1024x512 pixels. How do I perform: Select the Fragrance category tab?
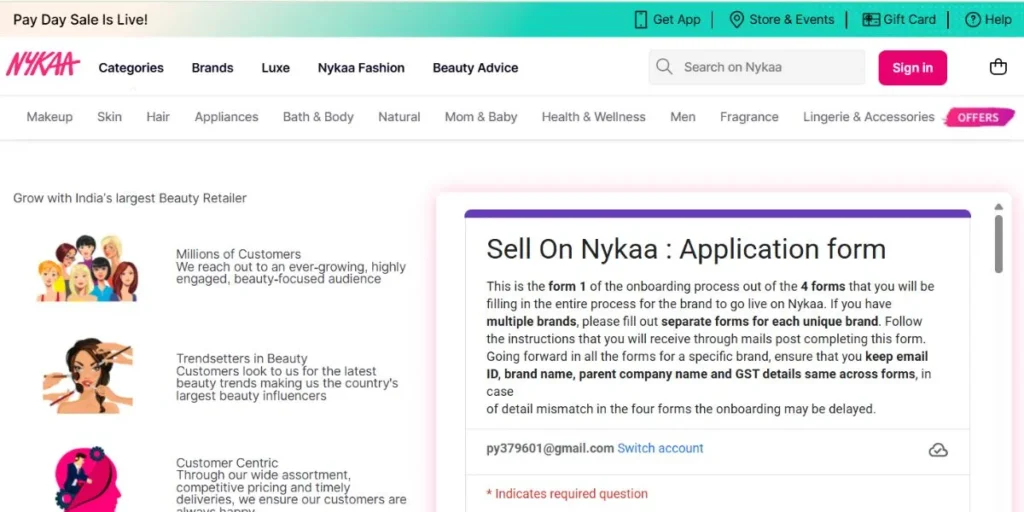tap(749, 117)
